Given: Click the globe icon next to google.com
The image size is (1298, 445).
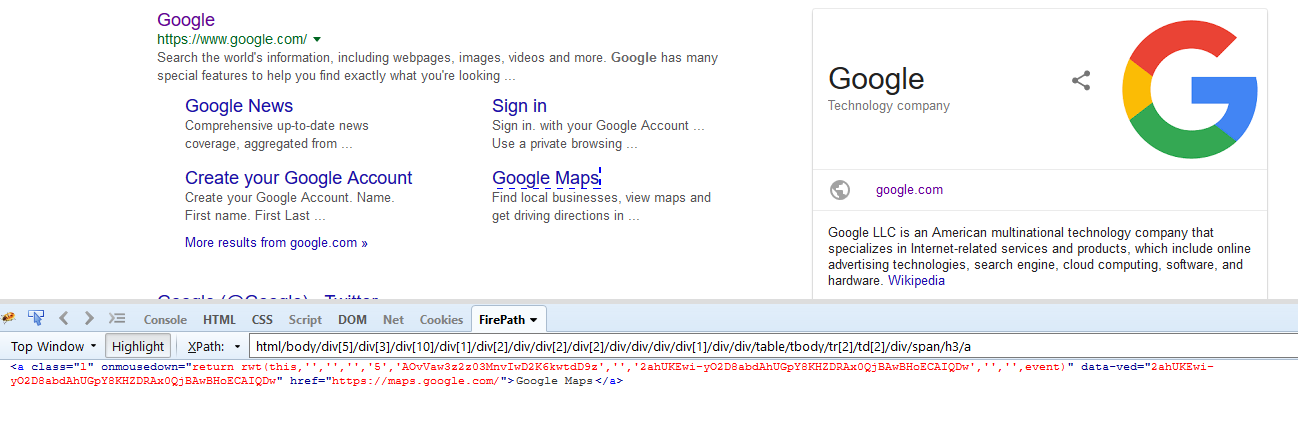Looking at the screenshot, I should (x=840, y=190).
